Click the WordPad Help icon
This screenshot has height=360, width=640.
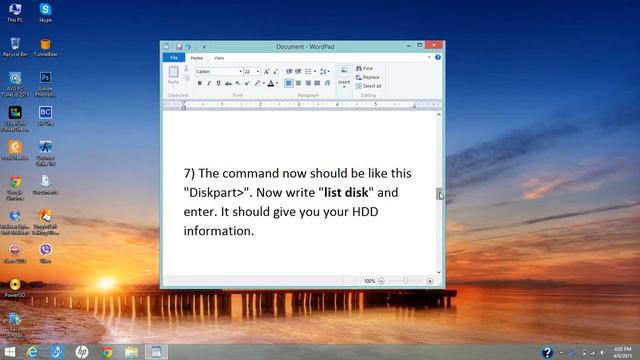[438, 57]
